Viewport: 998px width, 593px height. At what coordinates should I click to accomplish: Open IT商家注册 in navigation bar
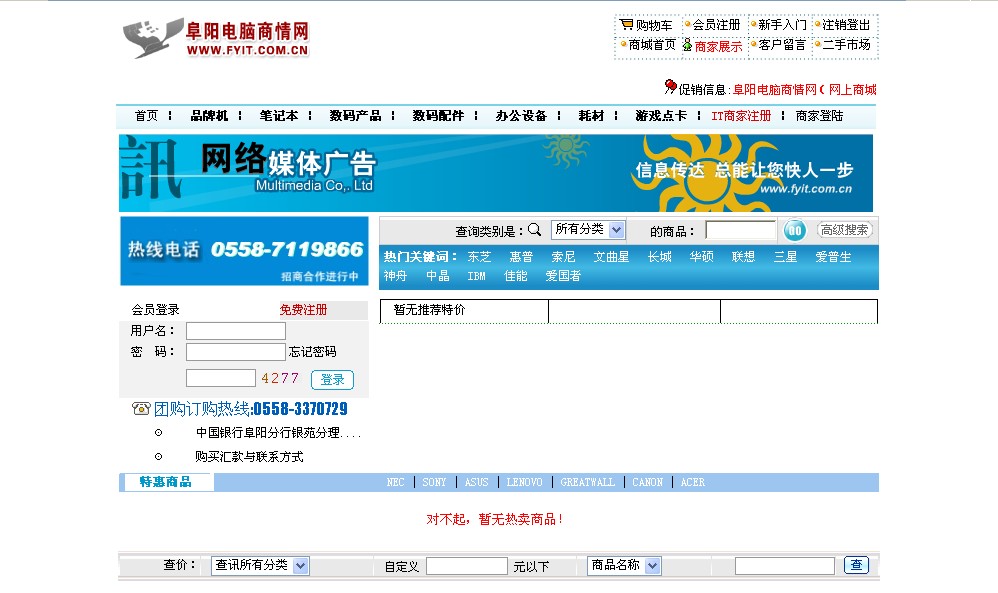pos(741,116)
